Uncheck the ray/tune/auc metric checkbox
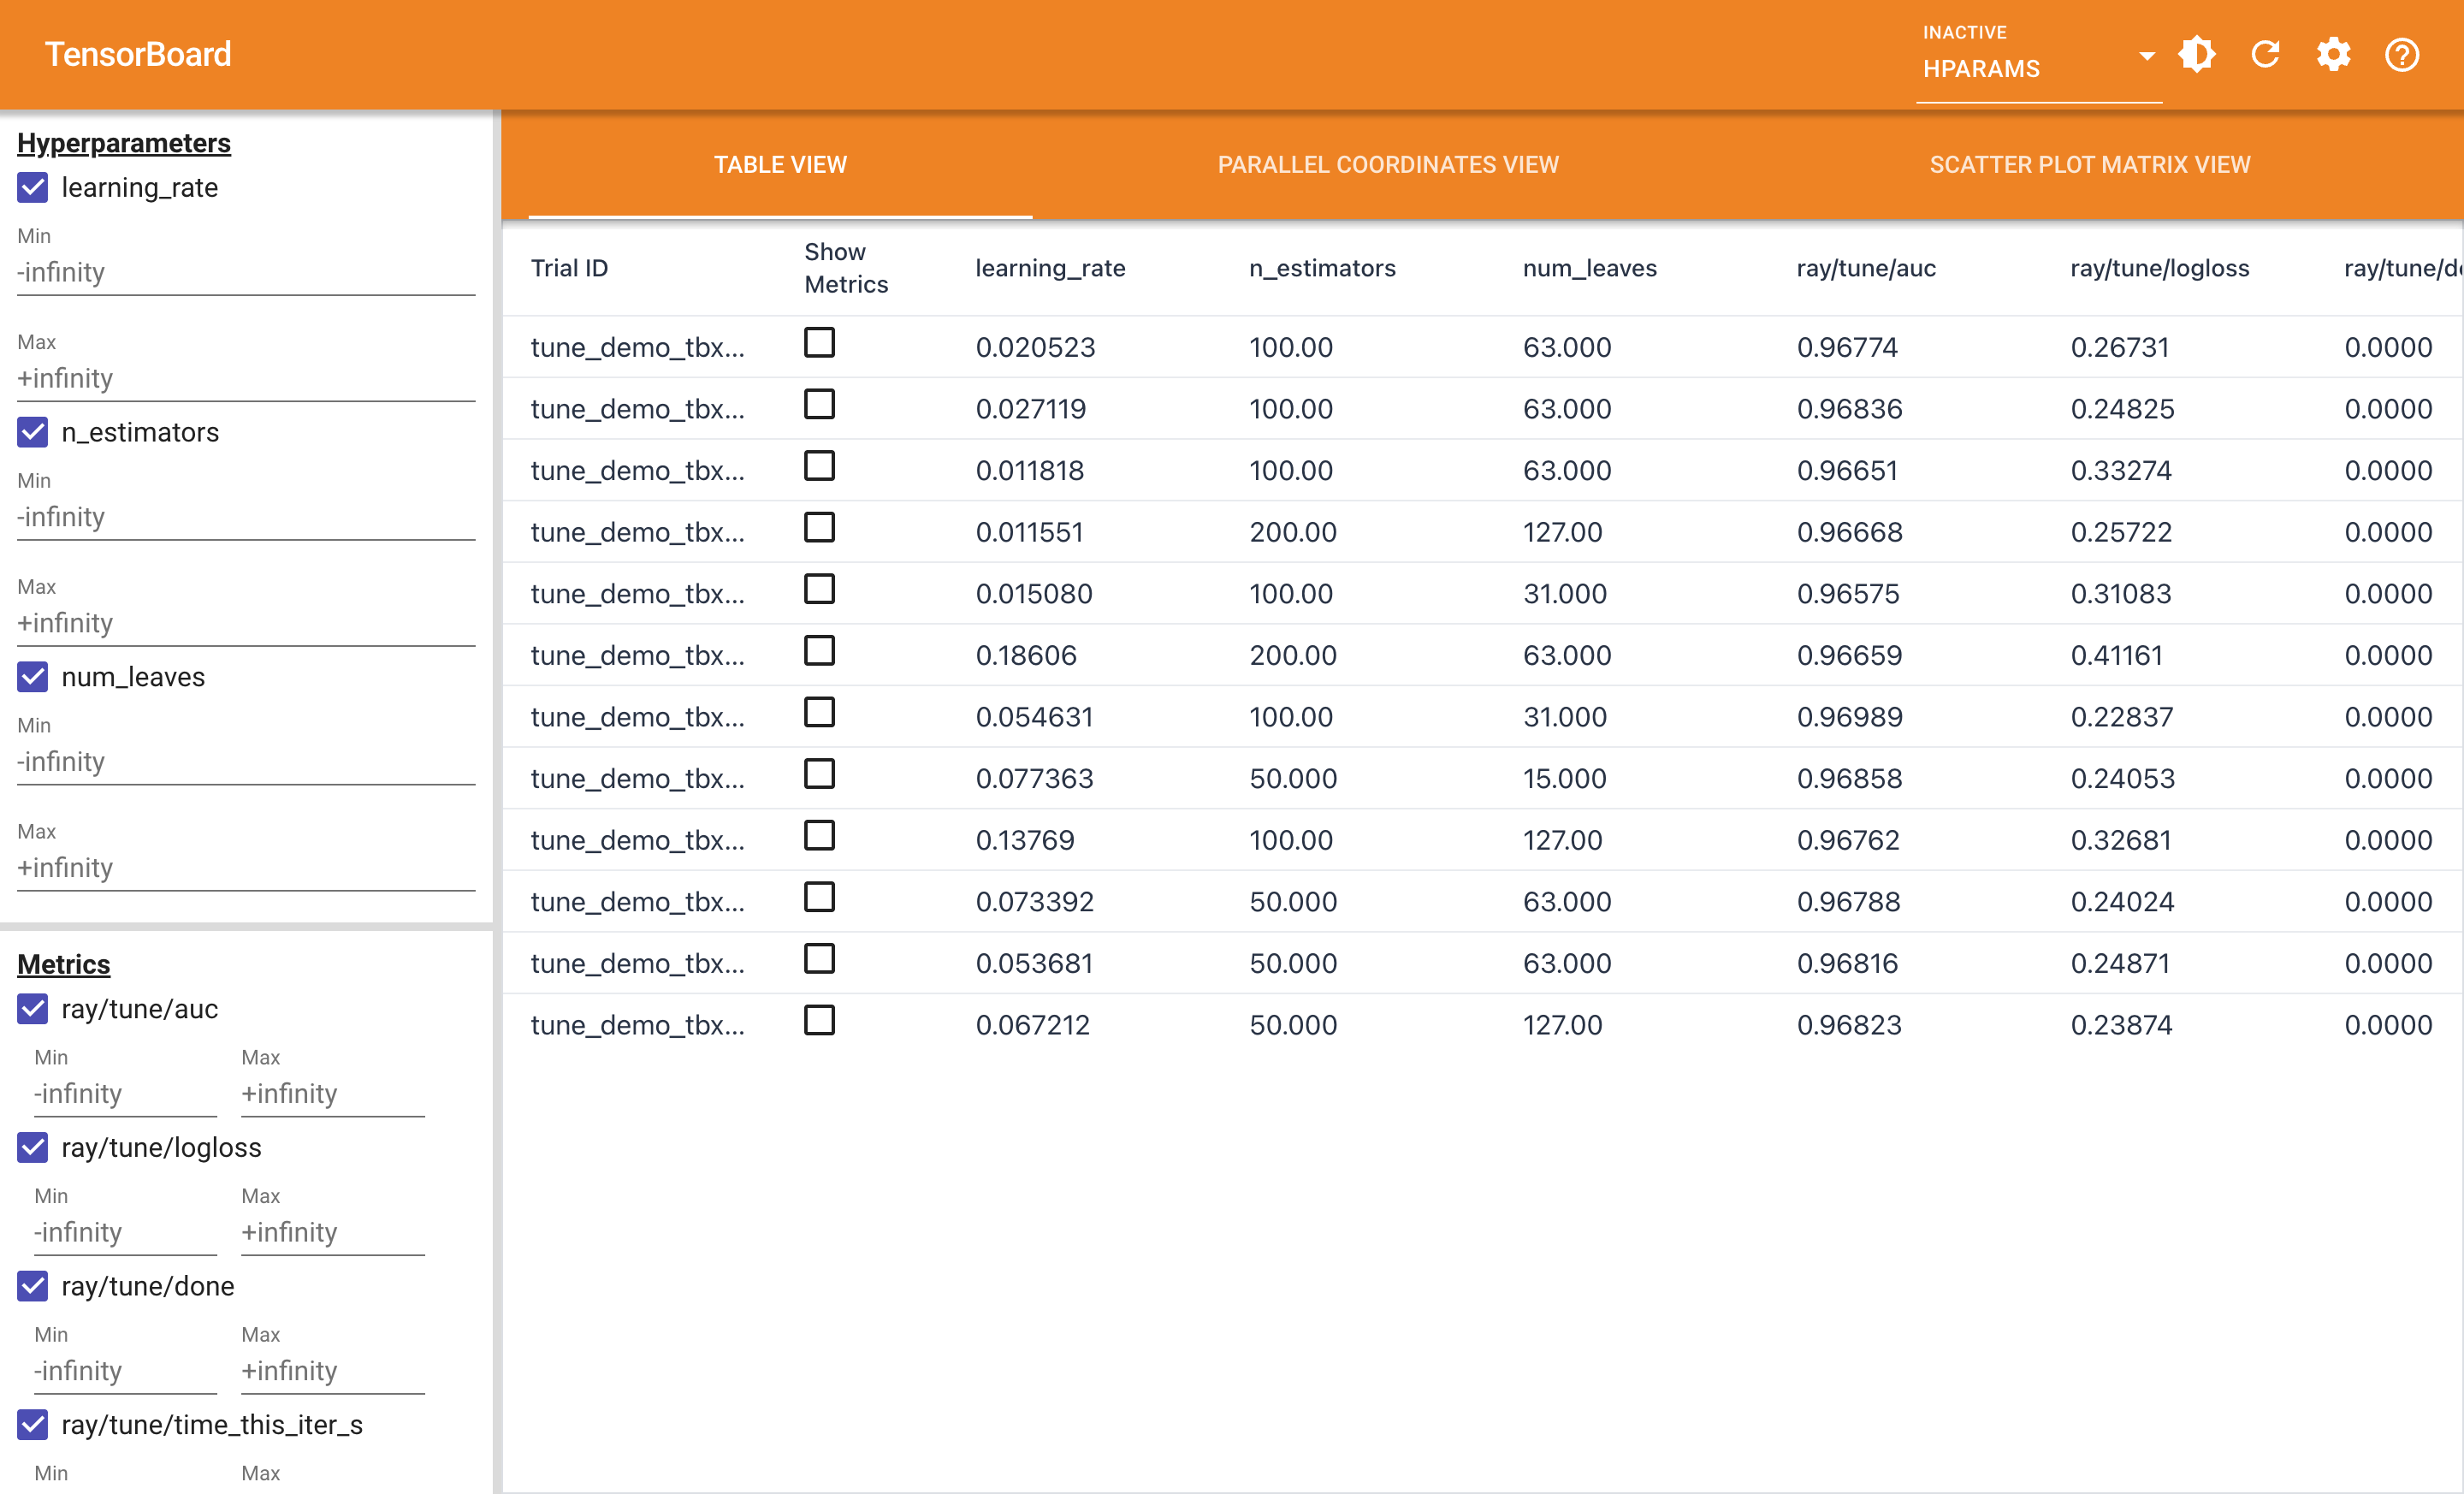 coord(33,1008)
